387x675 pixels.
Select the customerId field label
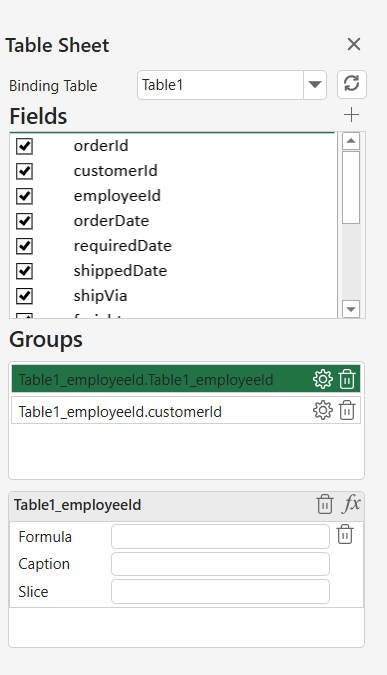click(115, 171)
